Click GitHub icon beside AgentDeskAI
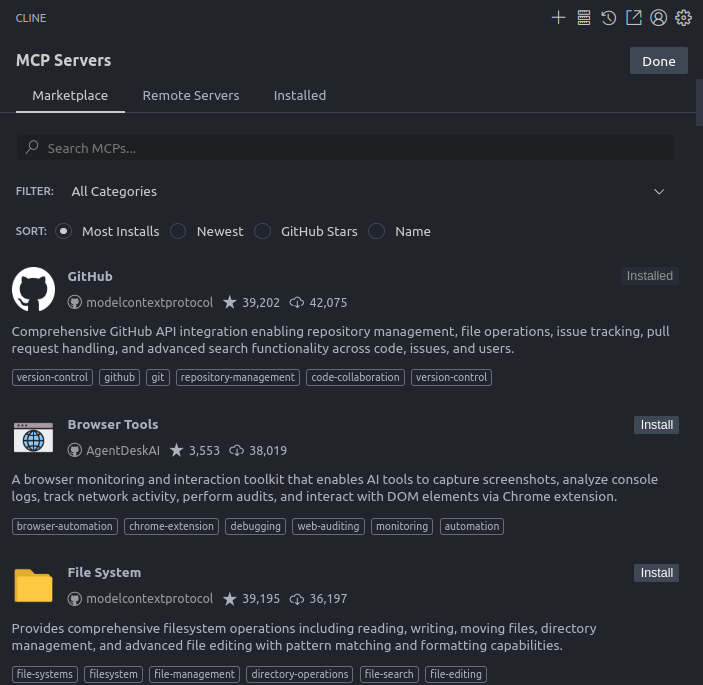The image size is (703, 685). tap(74, 450)
